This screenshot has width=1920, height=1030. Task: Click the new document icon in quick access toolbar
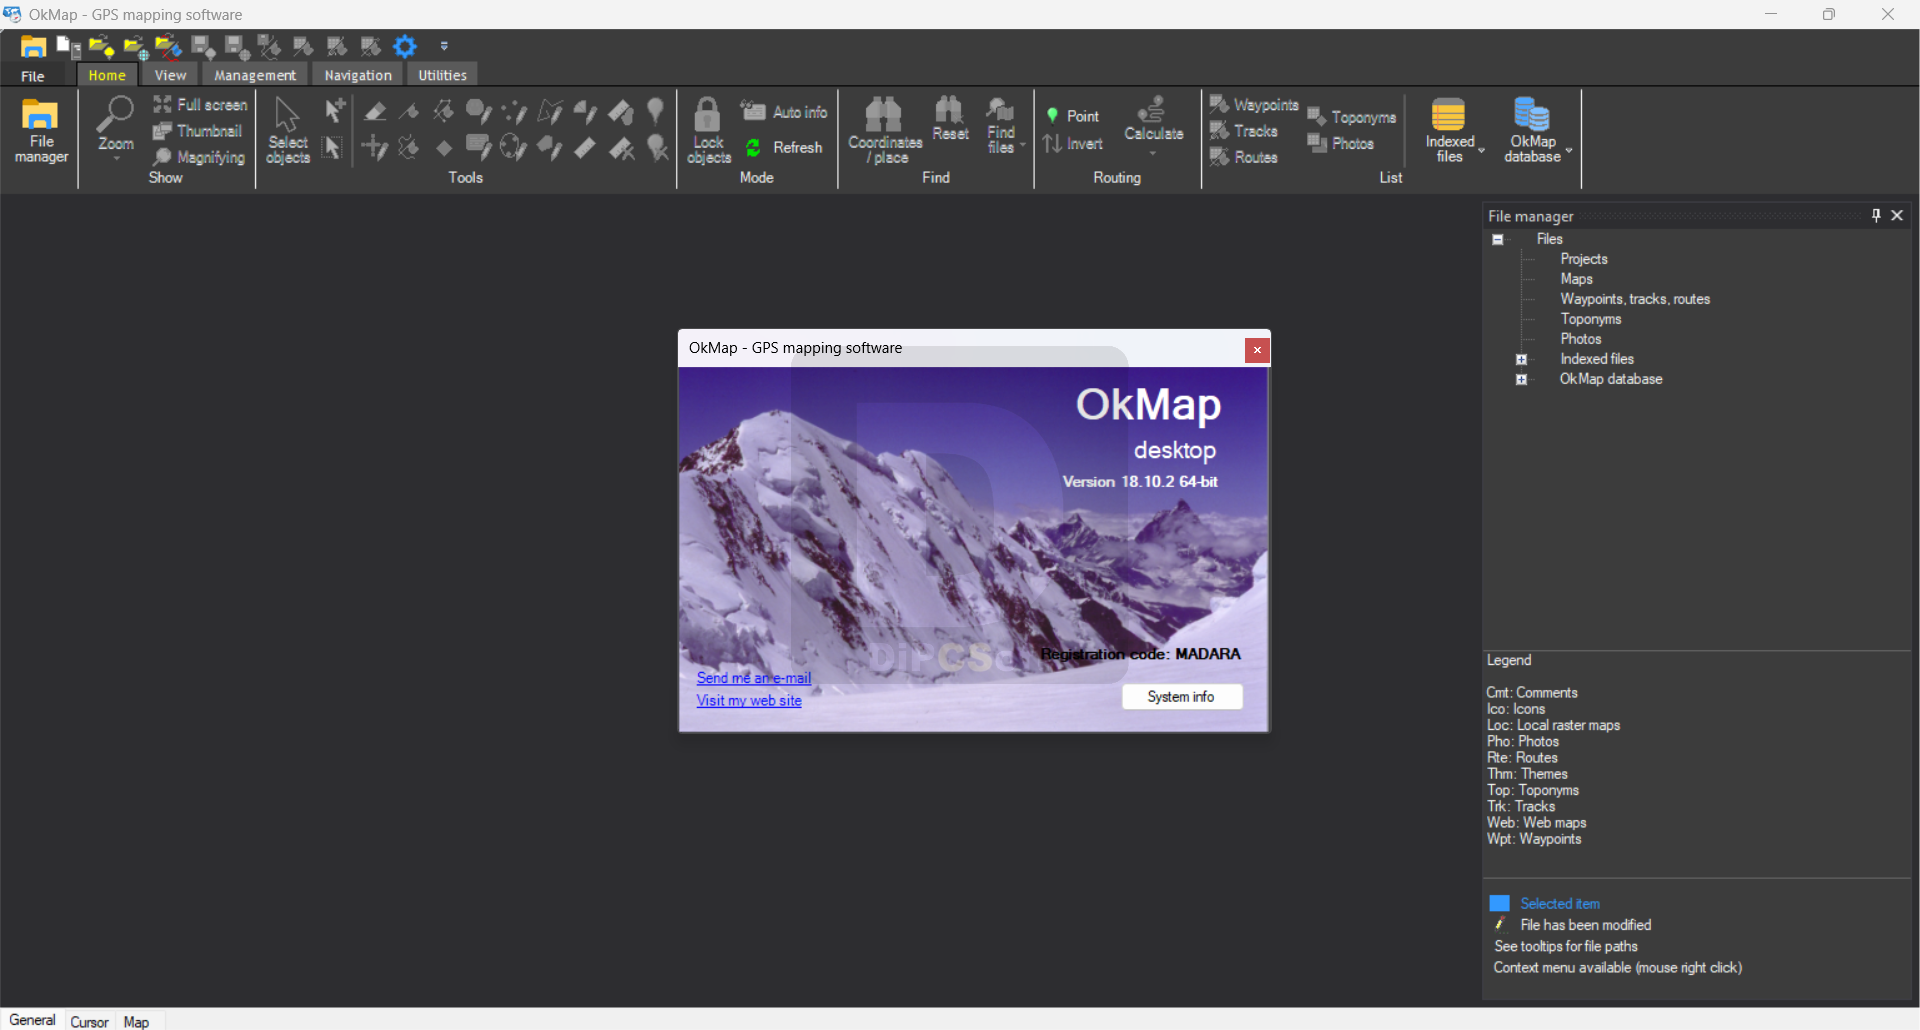[x=69, y=46]
